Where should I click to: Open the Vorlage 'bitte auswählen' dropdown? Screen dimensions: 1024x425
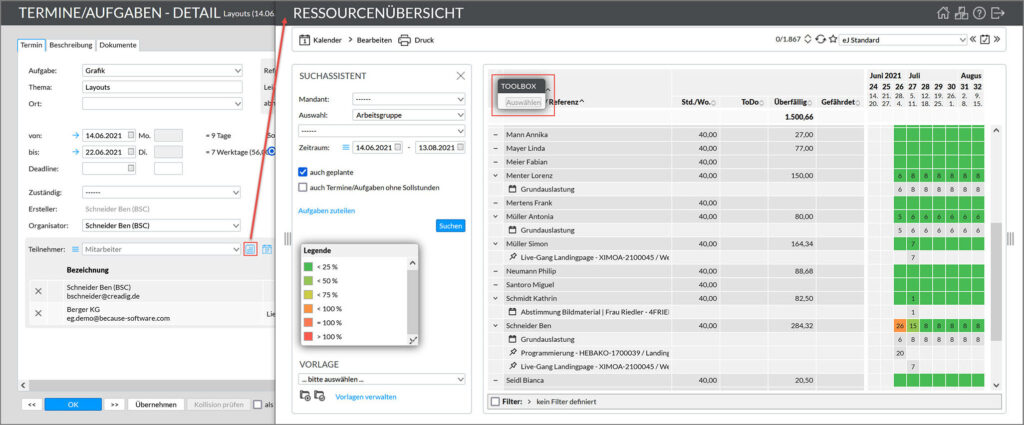(x=381, y=379)
